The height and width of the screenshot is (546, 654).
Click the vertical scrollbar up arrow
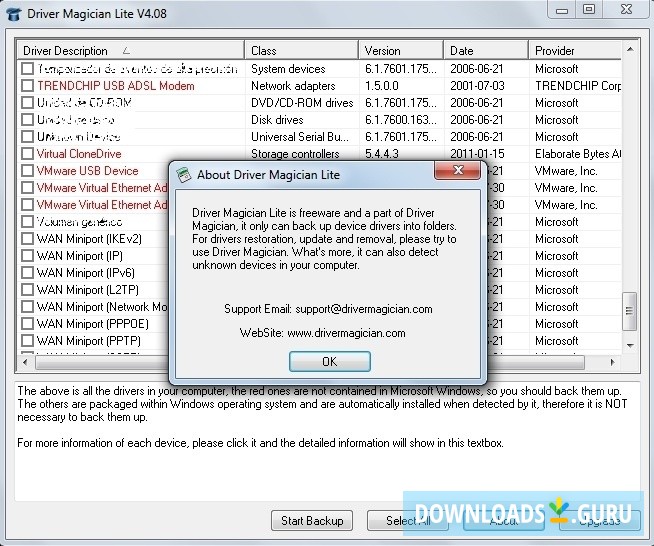point(630,49)
